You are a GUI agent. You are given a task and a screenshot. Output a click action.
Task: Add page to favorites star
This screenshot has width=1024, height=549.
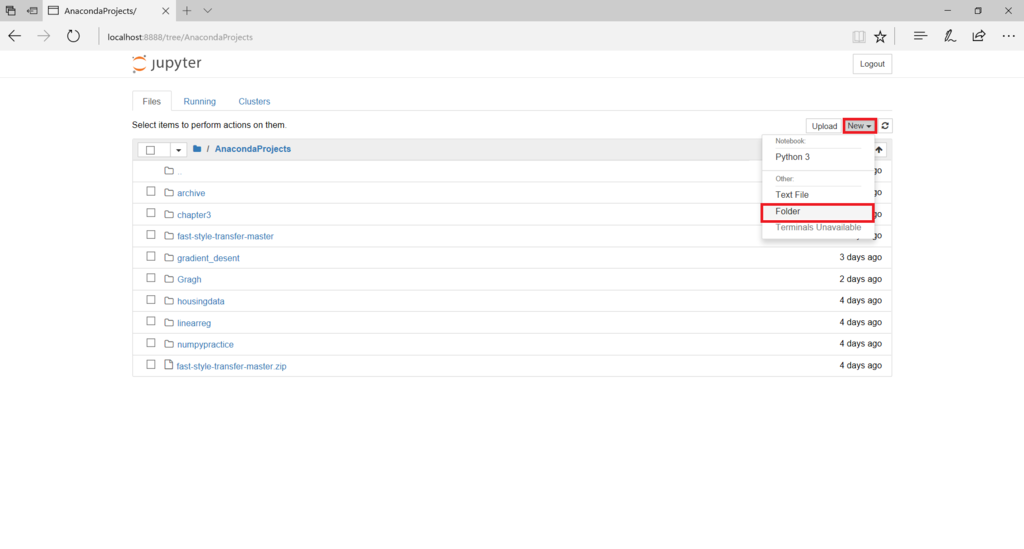pyautogui.click(x=880, y=37)
